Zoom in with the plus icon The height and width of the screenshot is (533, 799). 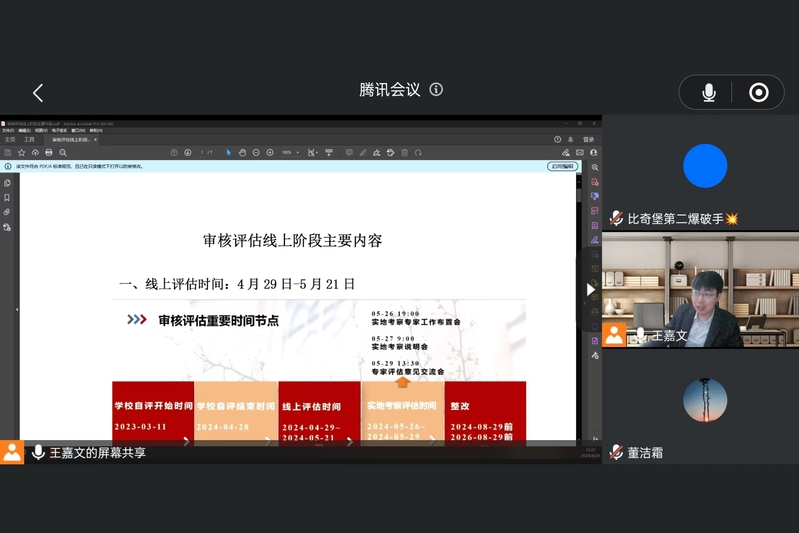click(x=270, y=152)
